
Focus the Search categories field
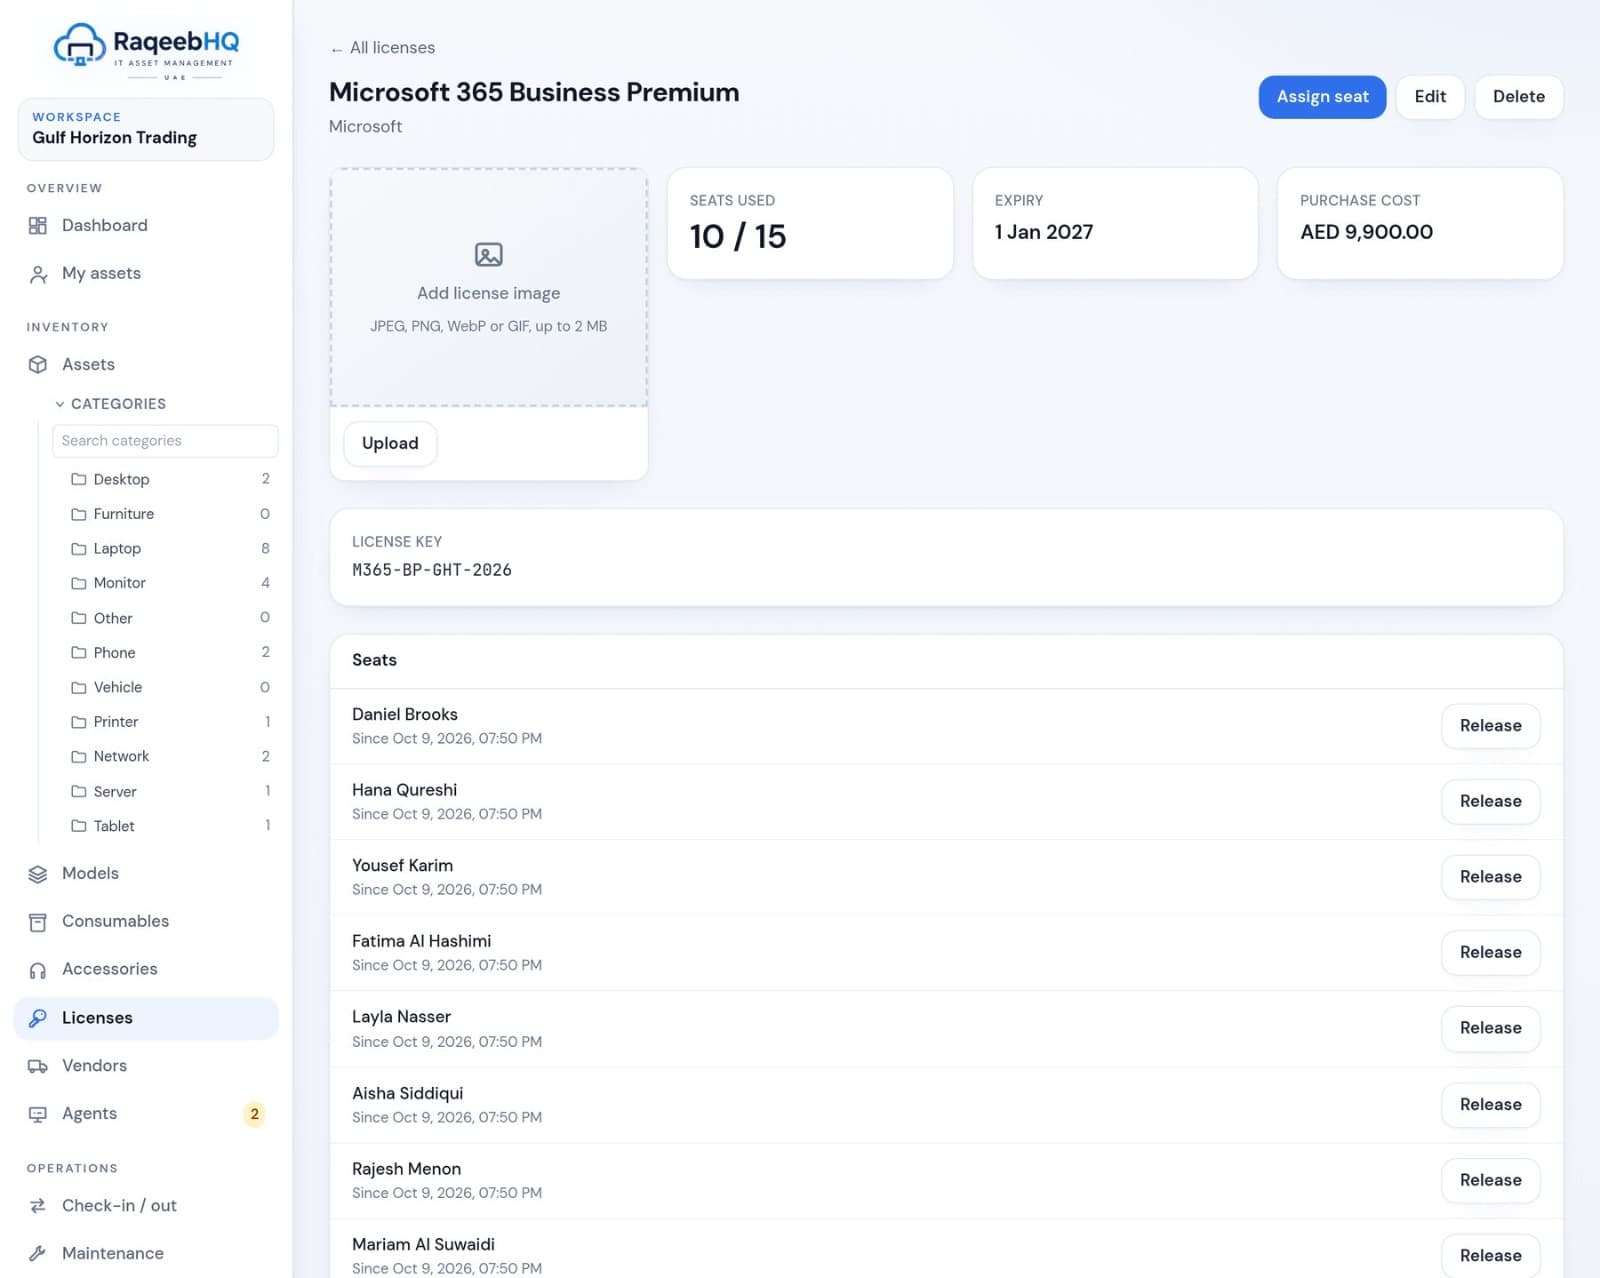[x=165, y=441]
